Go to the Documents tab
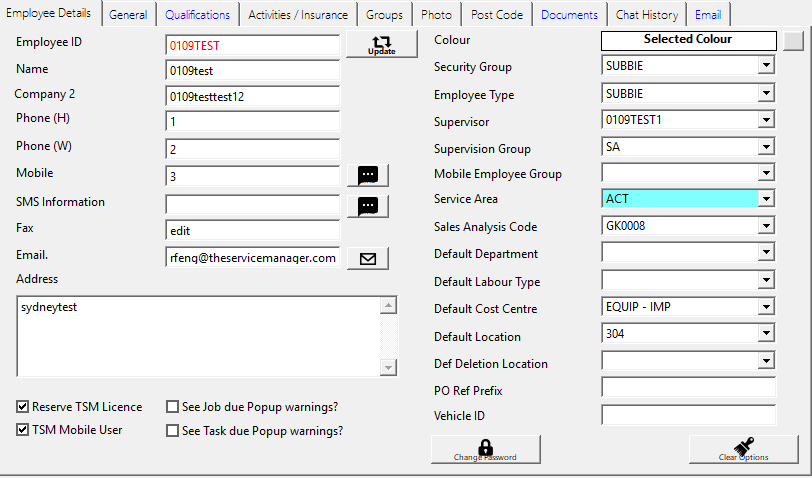 tap(569, 15)
